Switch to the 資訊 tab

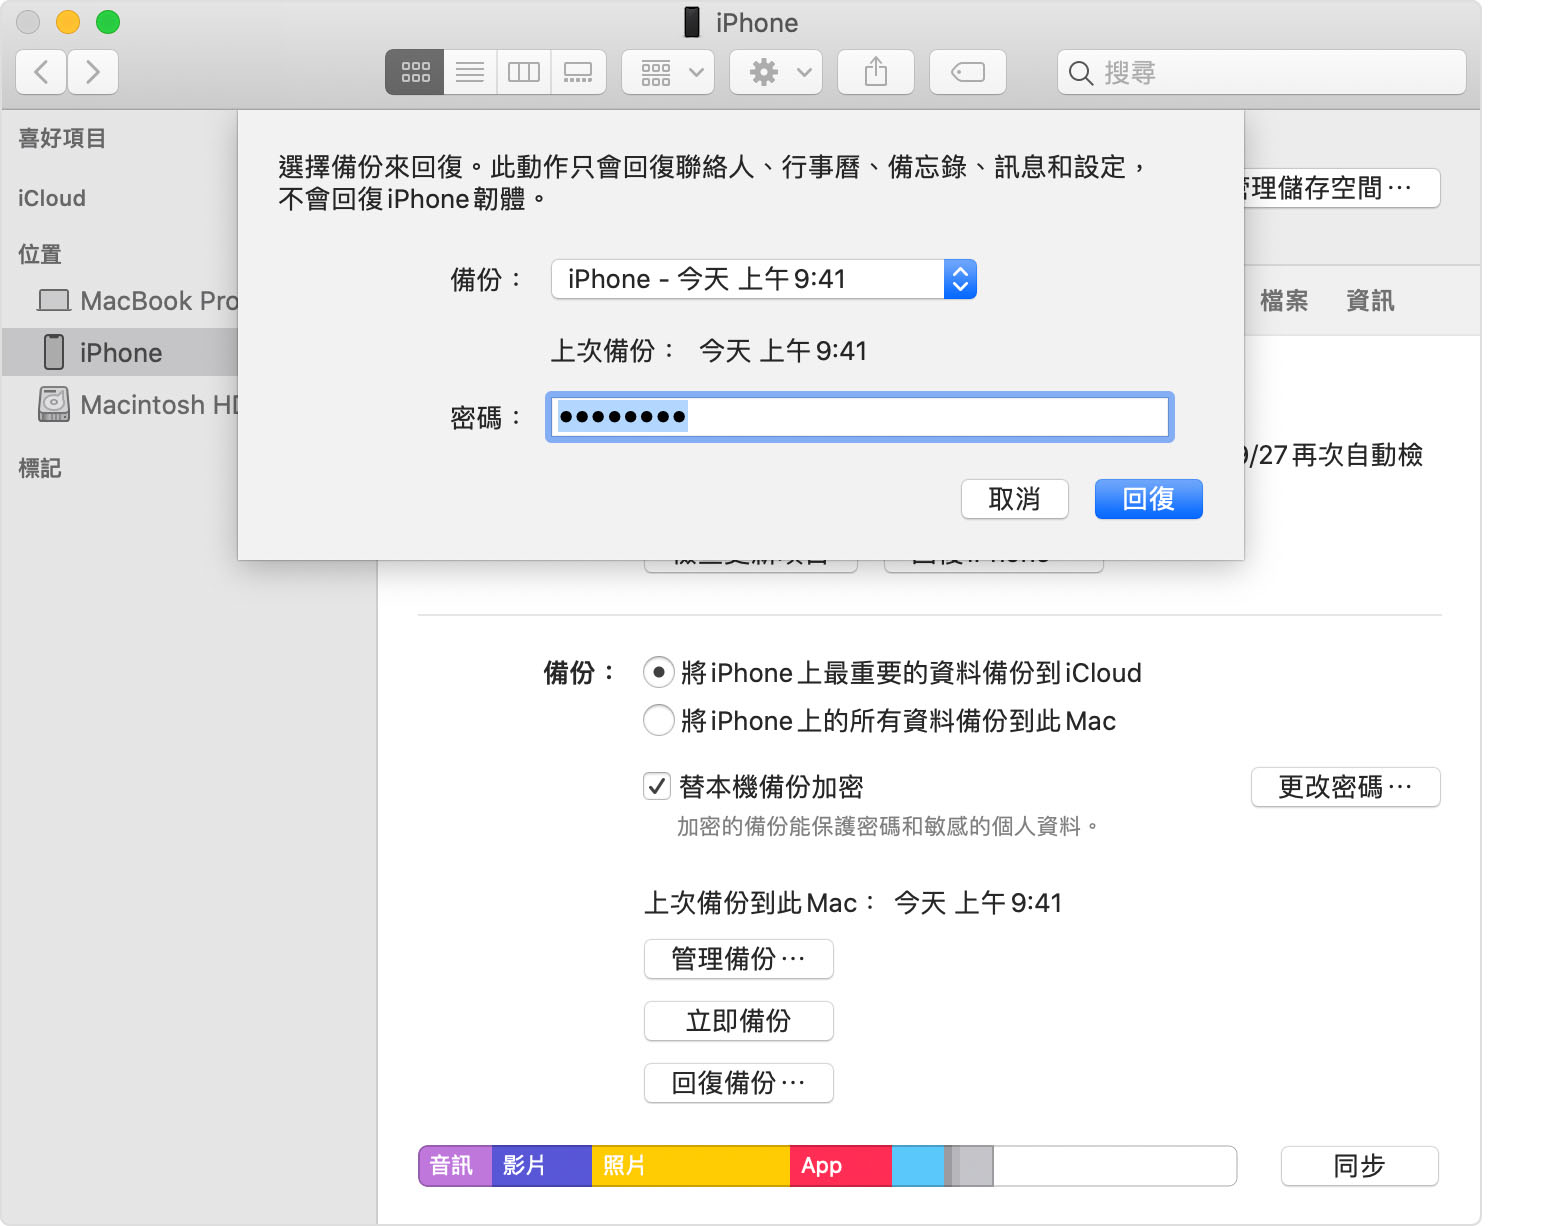(1370, 301)
